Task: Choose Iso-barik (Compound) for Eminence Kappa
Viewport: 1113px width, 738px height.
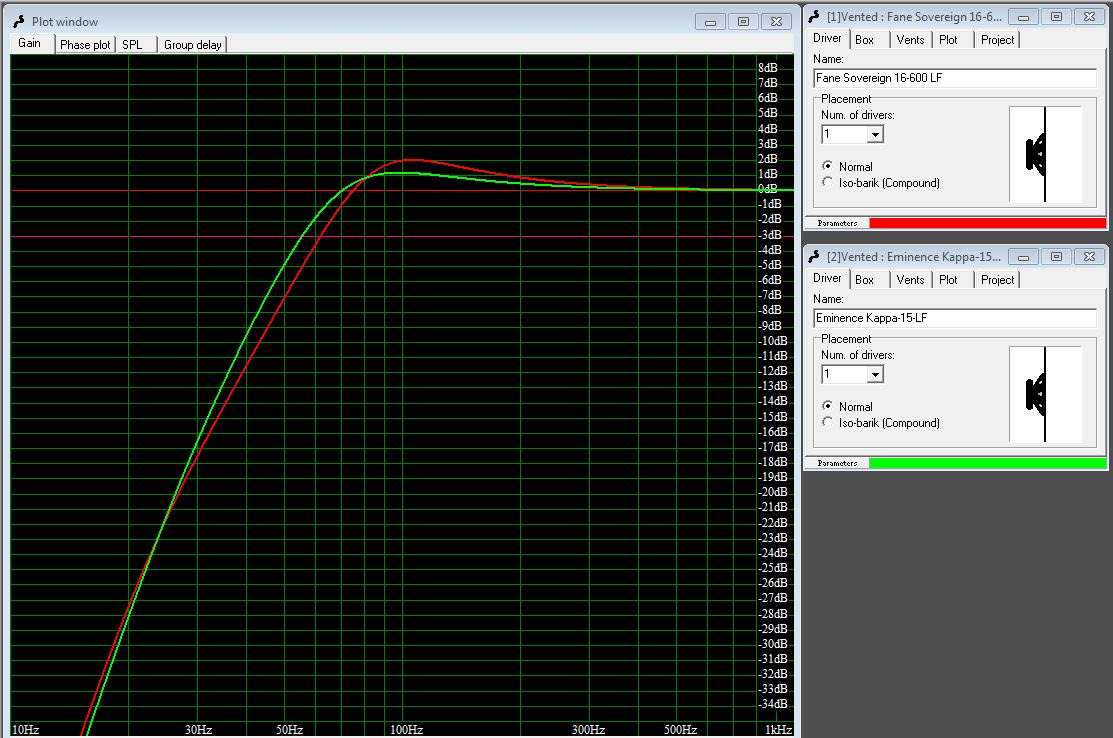Action: point(828,422)
